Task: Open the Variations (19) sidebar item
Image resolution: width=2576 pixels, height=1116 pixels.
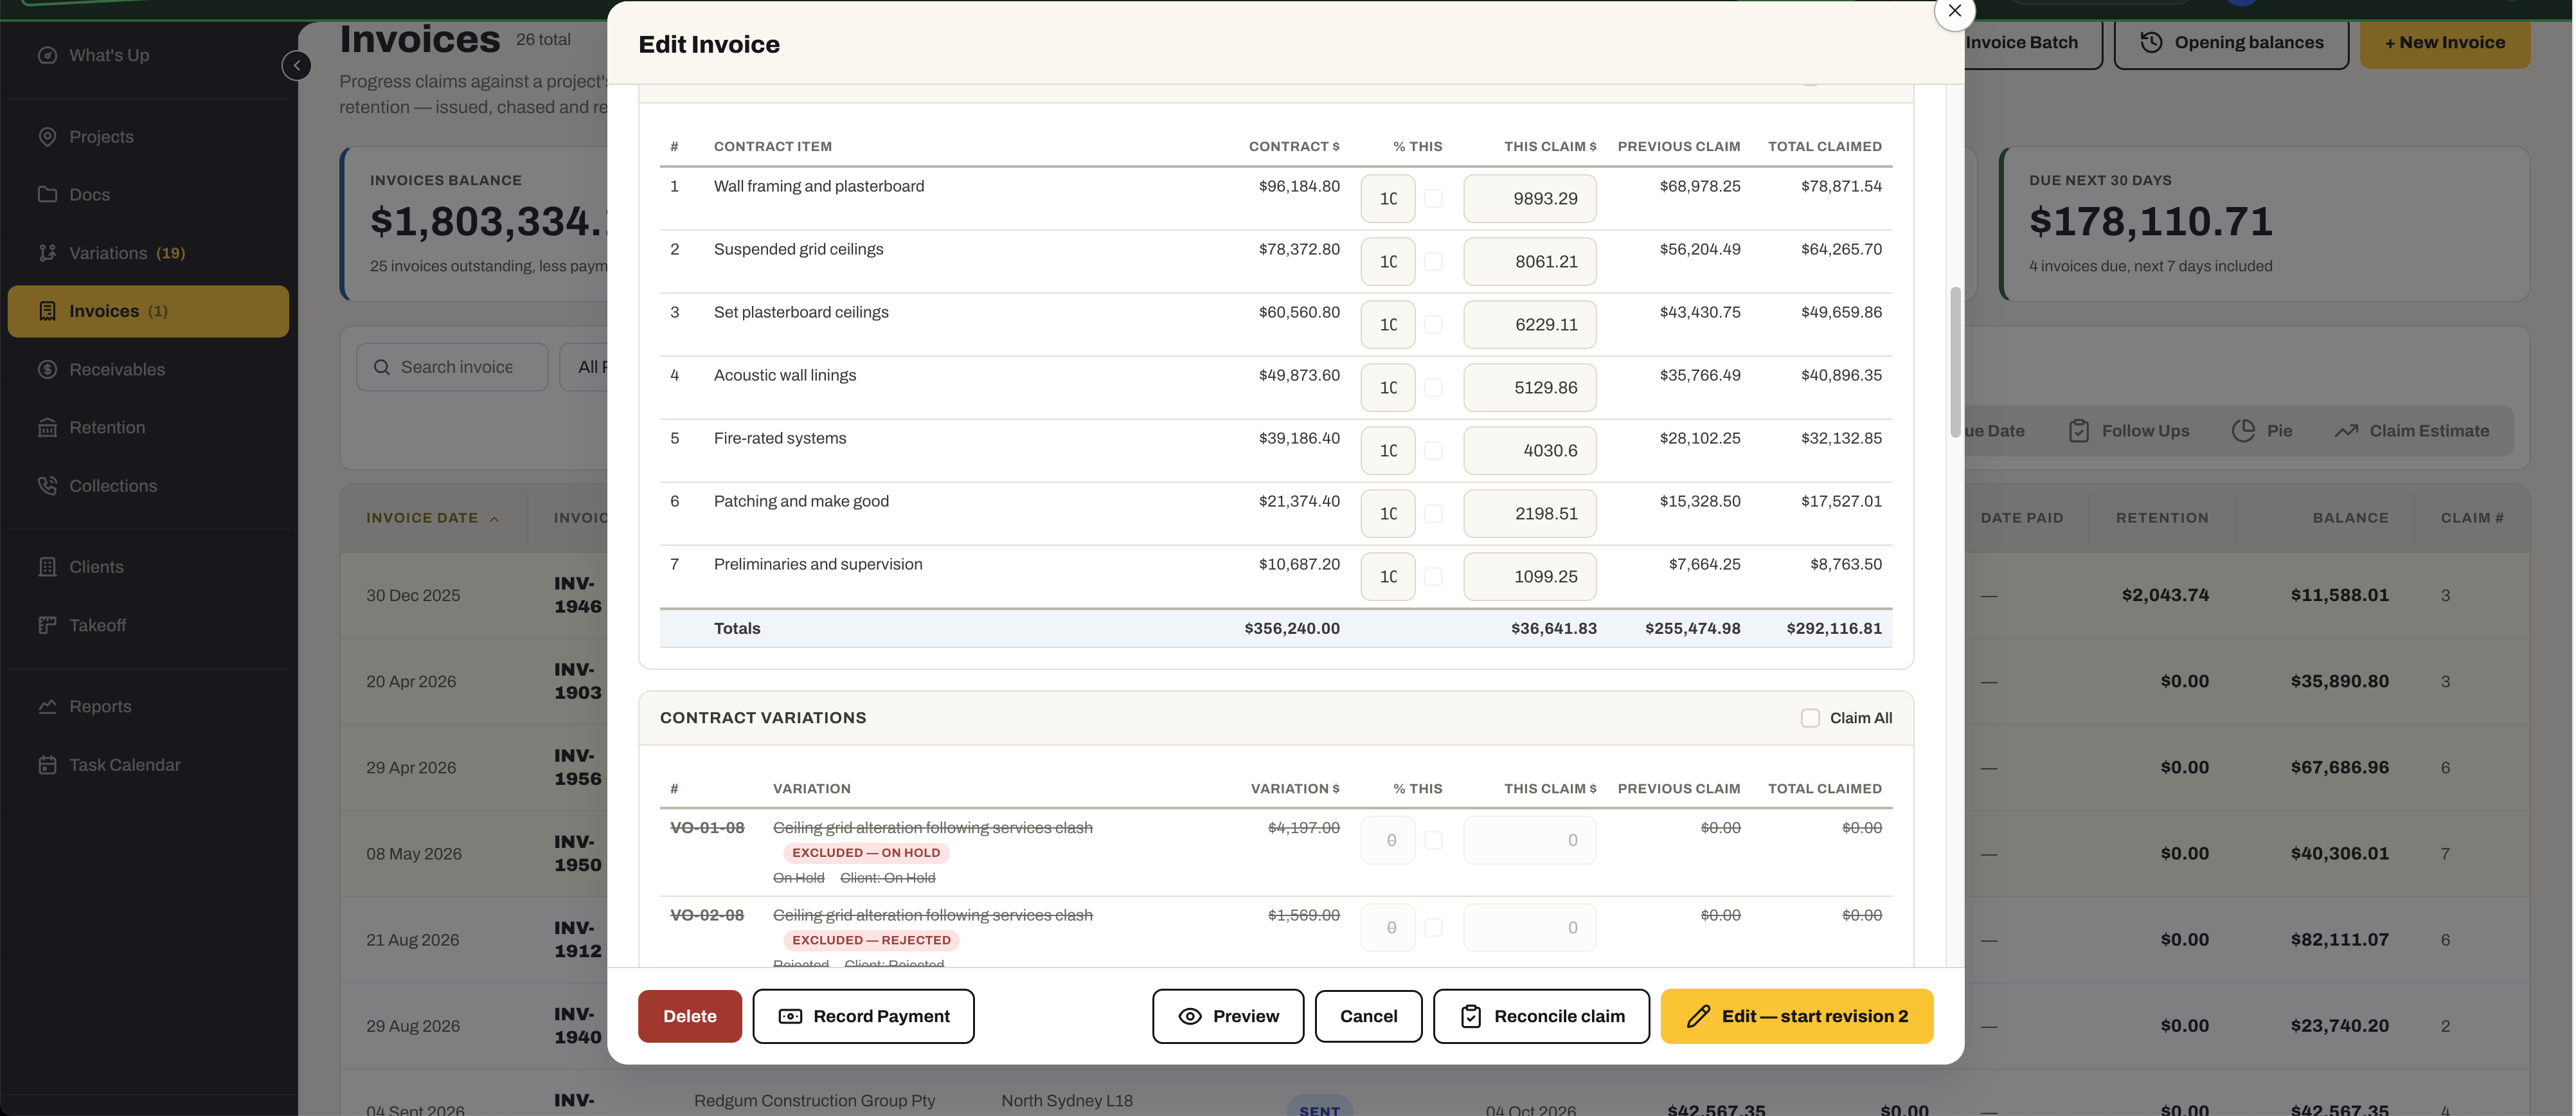Action: click(148, 253)
